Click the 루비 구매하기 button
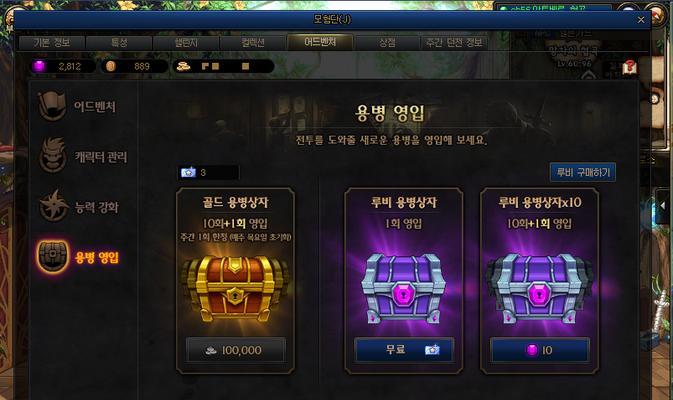This screenshot has height=400, width=673. point(583,172)
